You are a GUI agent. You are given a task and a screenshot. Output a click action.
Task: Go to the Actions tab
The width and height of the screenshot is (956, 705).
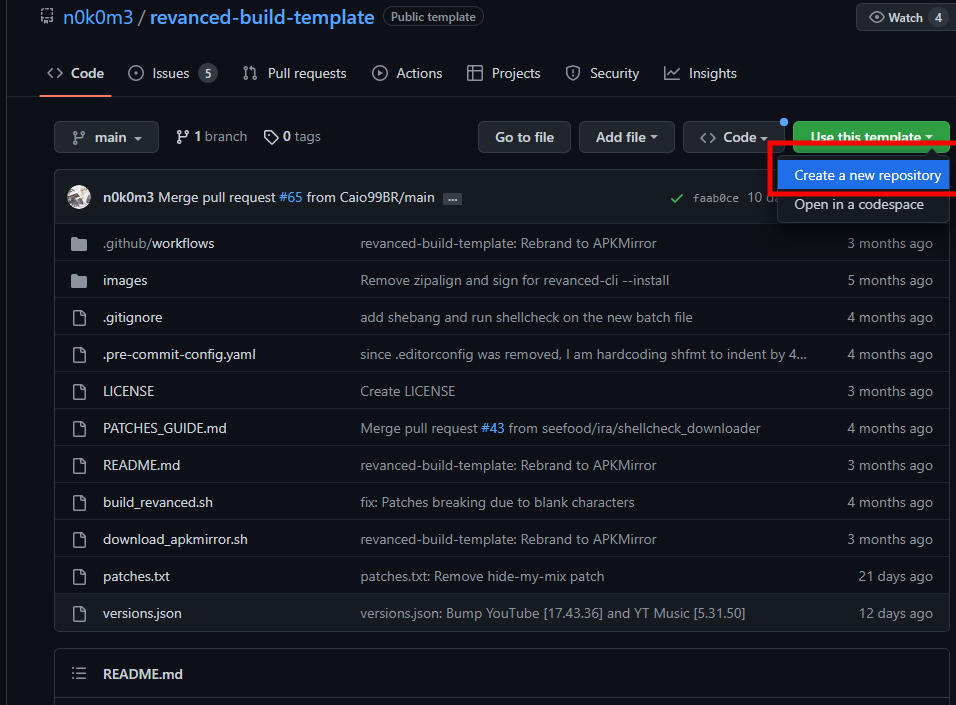click(407, 73)
